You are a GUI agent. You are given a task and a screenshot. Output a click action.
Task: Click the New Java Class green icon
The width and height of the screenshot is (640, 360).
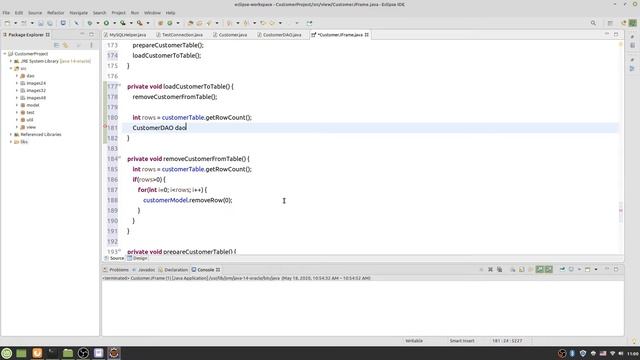170,23
